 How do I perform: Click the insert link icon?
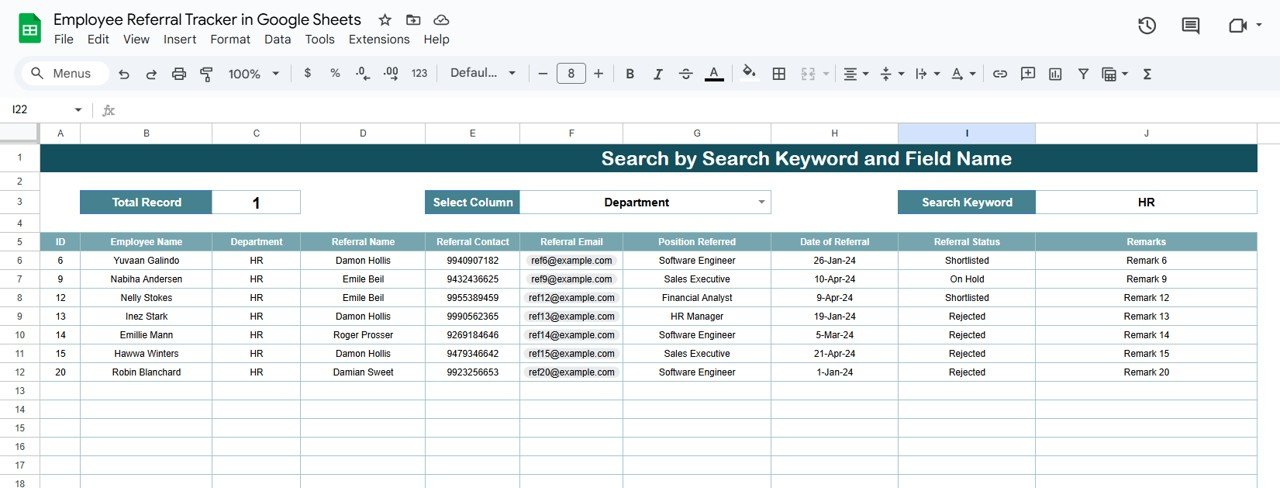[999, 74]
